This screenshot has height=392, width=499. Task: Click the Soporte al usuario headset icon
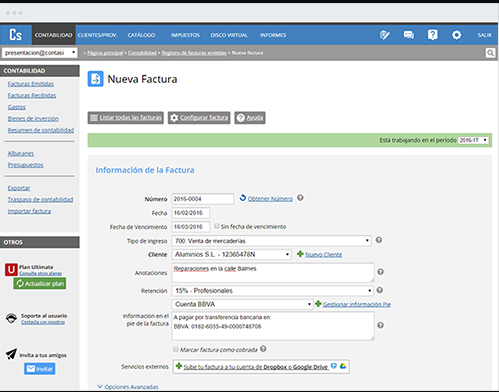(x=11, y=318)
